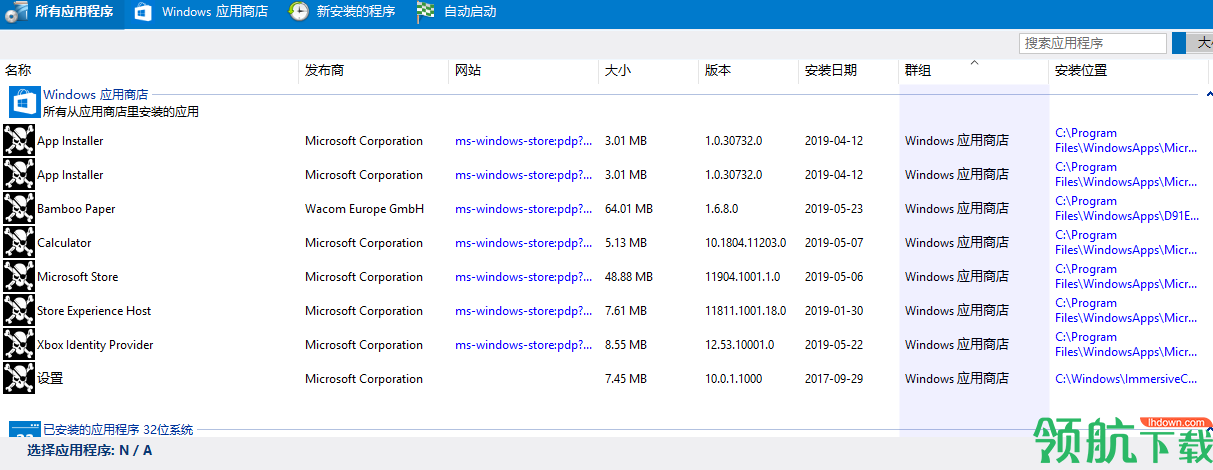
Task: Click the Bamboo Paper app icon
Action: pyautogui.click(x=19, y=209)
